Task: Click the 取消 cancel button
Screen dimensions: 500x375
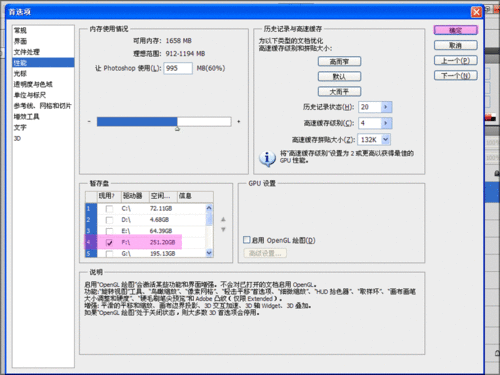Action: point(456,45)
